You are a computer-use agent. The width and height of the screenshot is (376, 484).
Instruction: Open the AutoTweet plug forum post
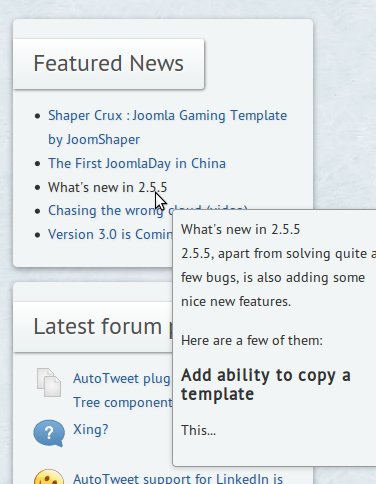123,390
